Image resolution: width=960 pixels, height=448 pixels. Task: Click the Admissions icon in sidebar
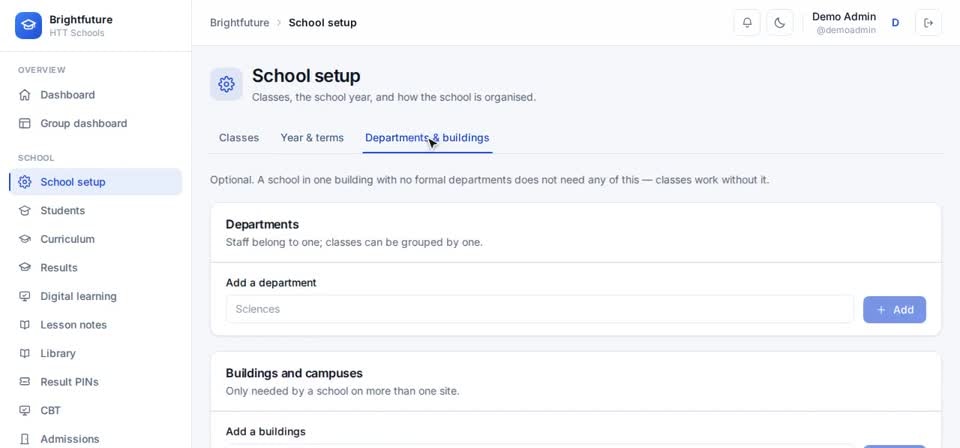(24, 439)
